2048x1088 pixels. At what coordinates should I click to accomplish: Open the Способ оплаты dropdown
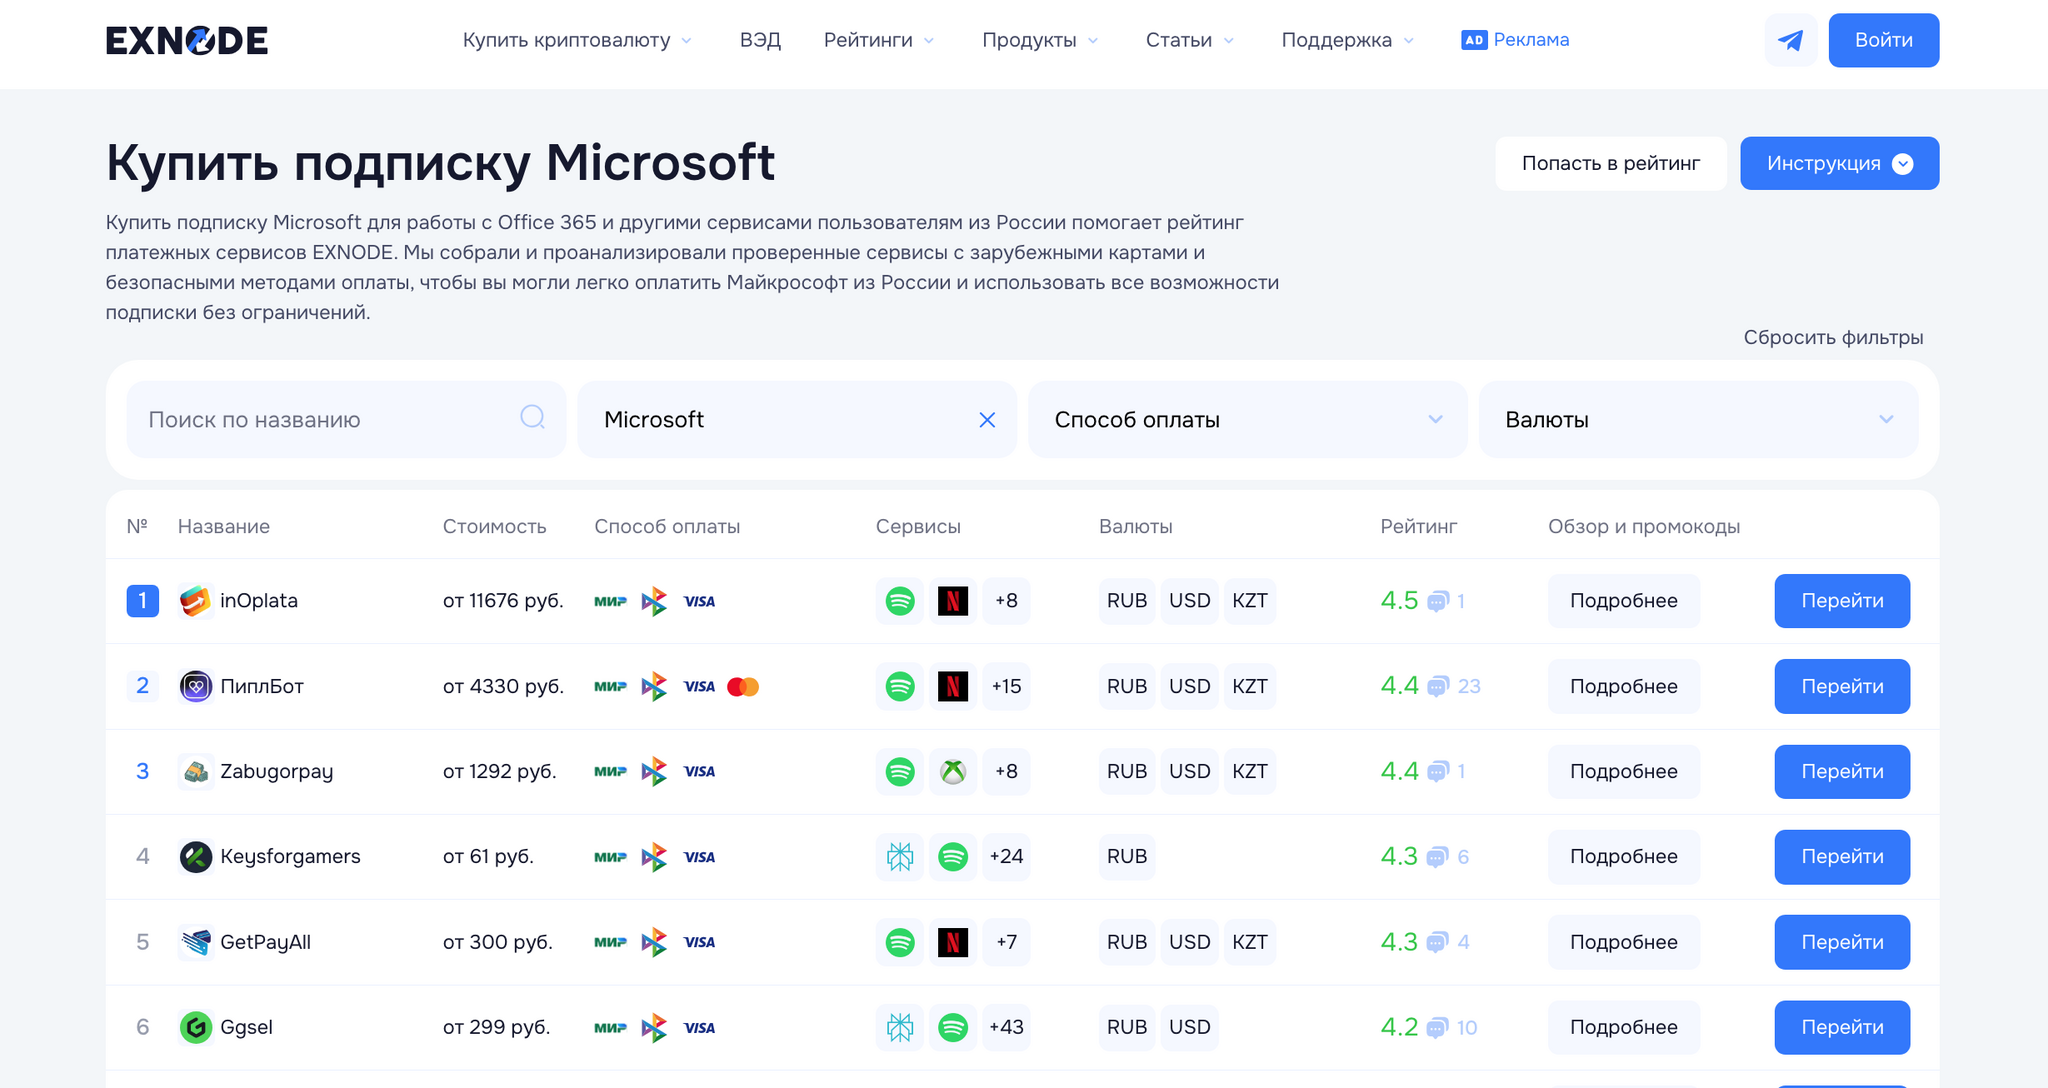click(x=1246, y=420)
